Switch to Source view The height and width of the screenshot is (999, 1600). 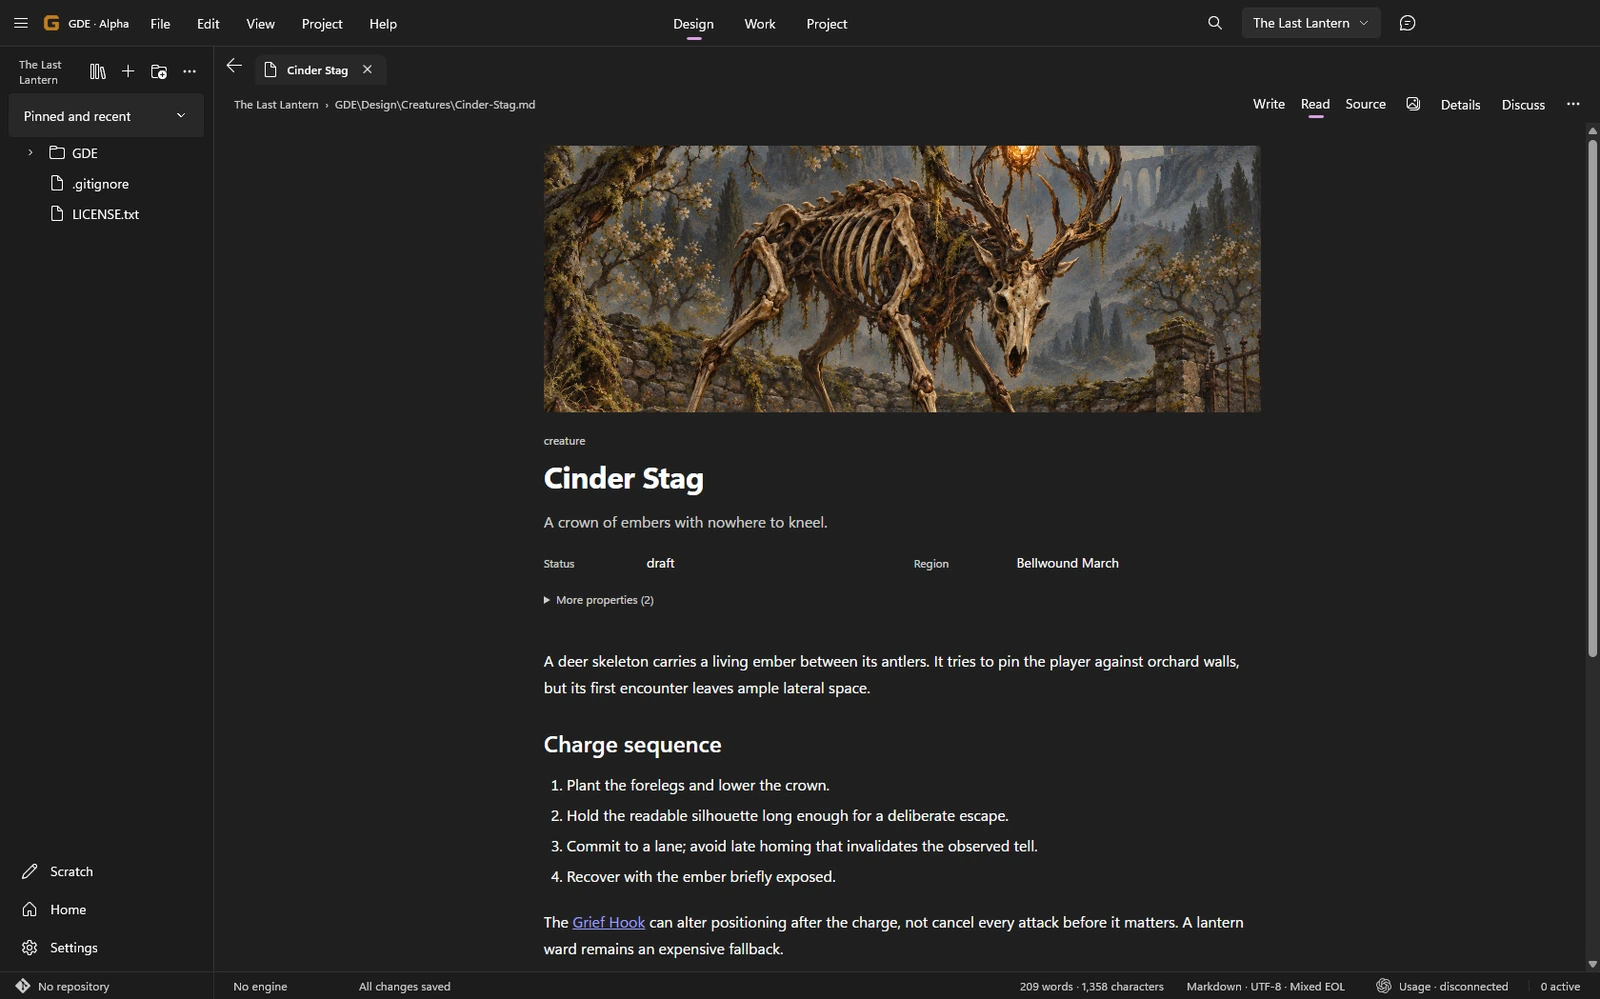click(1365, 104)
